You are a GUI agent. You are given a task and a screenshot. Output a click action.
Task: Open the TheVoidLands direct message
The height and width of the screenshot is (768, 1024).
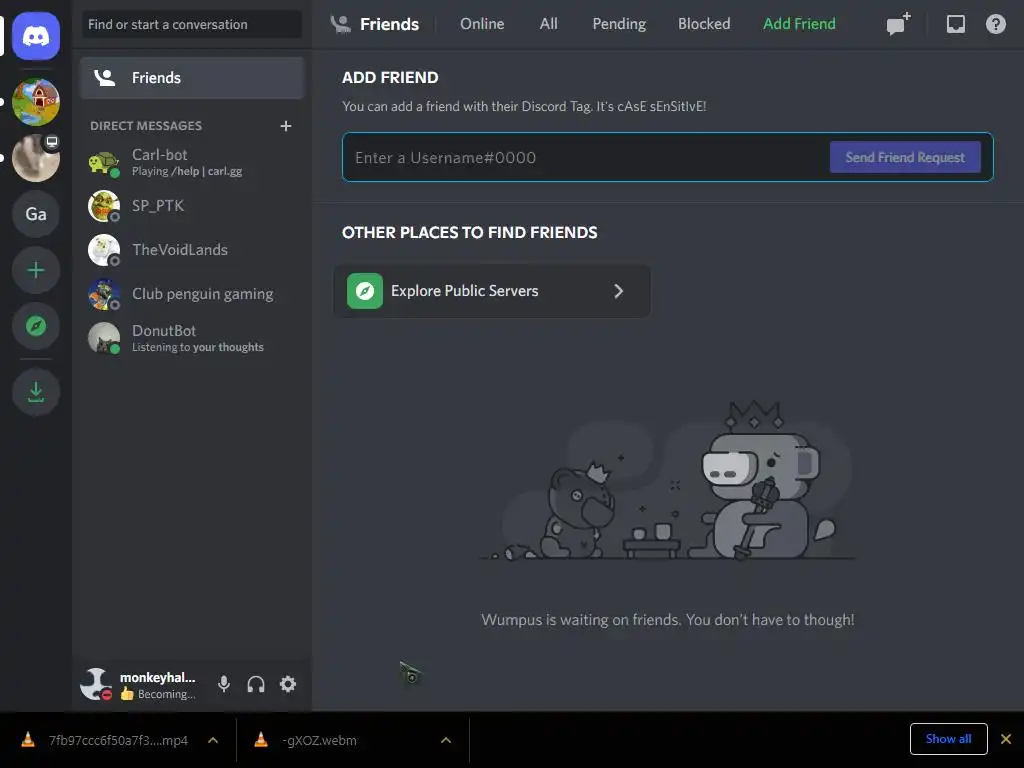(192, 250)
